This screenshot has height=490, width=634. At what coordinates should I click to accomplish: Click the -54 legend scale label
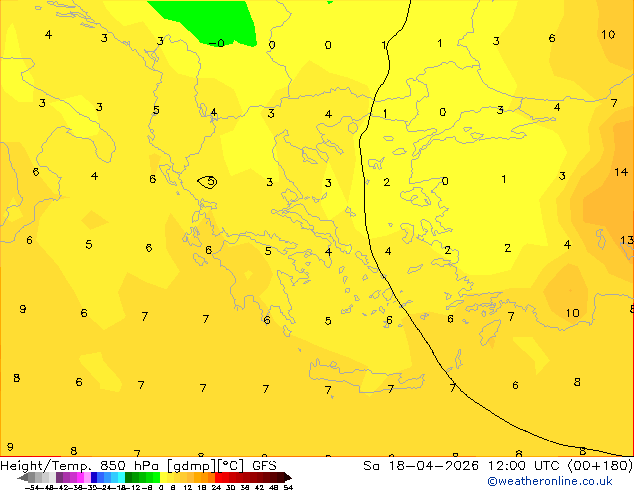click(x=32, y=488)
